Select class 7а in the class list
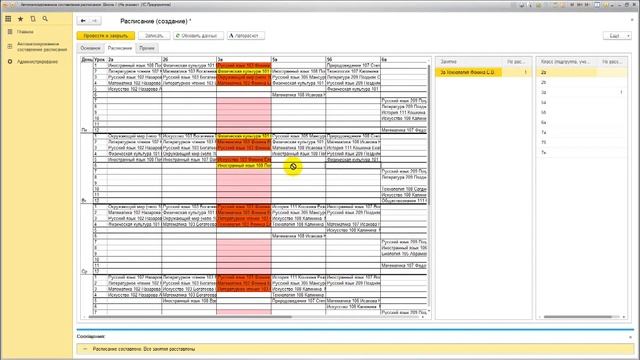This screenshot has height=360, width=640. (581, 132)
